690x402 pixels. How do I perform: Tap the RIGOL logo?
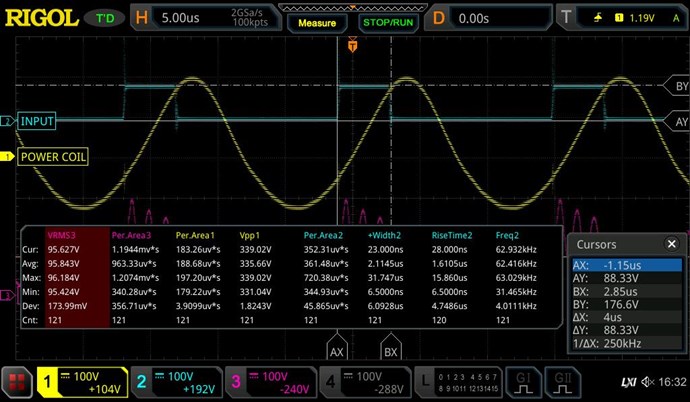pos(42,18)
